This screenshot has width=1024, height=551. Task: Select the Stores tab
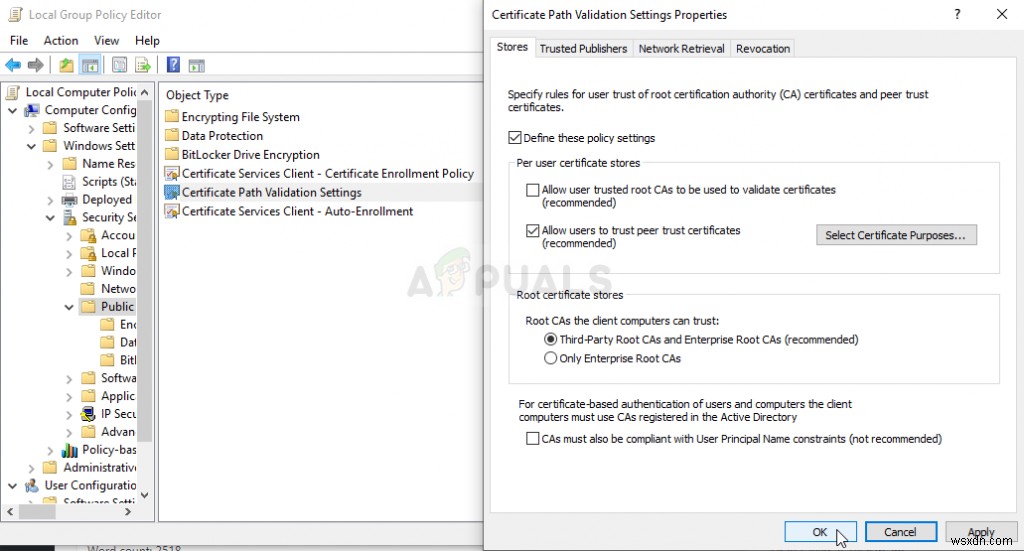pos(512,47)
